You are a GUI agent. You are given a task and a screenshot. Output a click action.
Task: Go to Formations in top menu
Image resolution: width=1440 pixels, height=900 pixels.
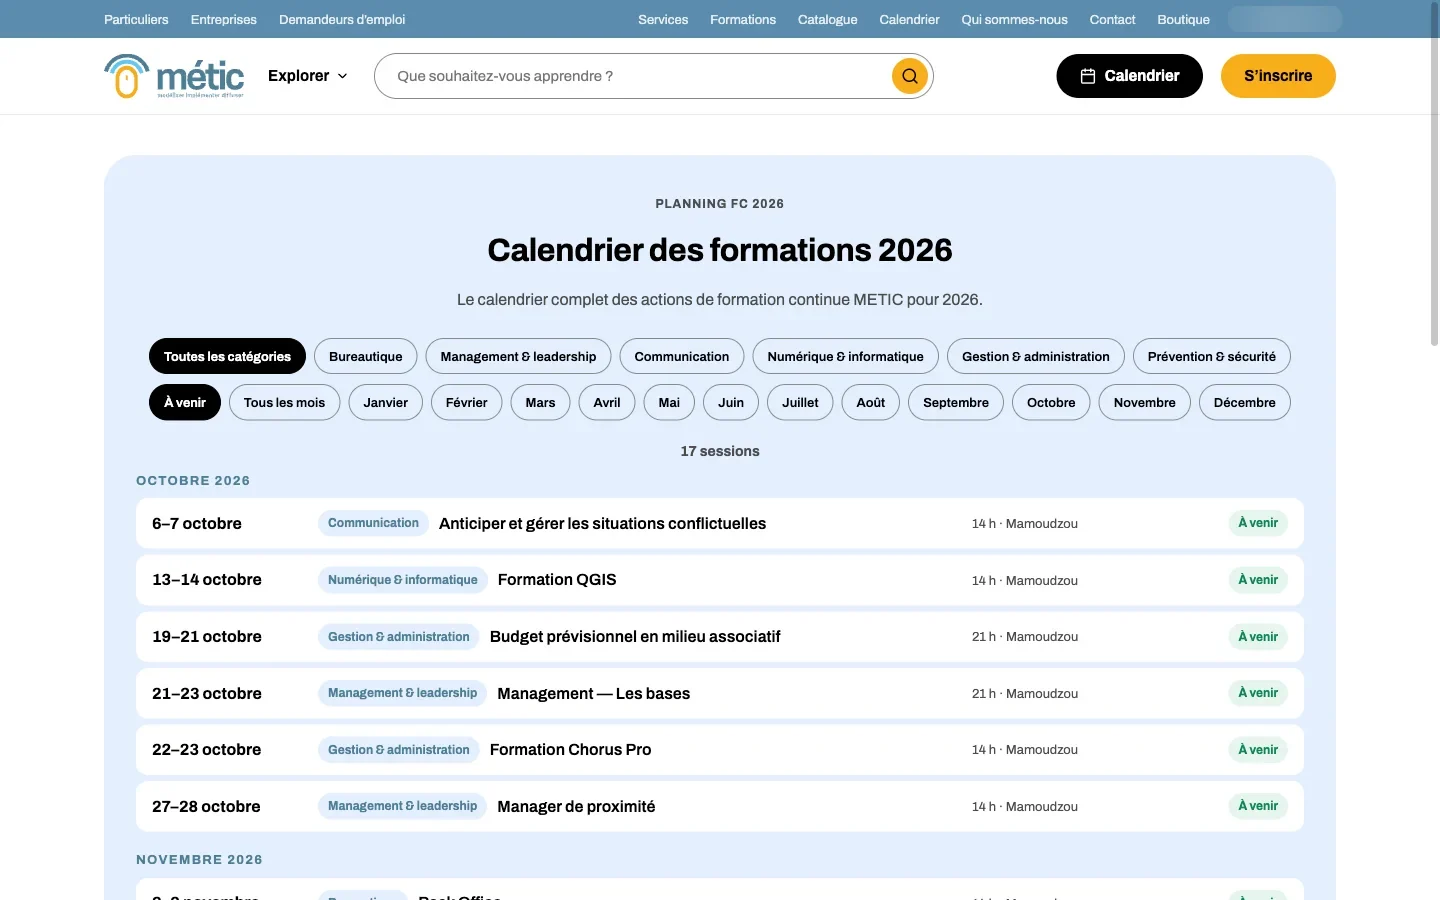click(743, 19)
